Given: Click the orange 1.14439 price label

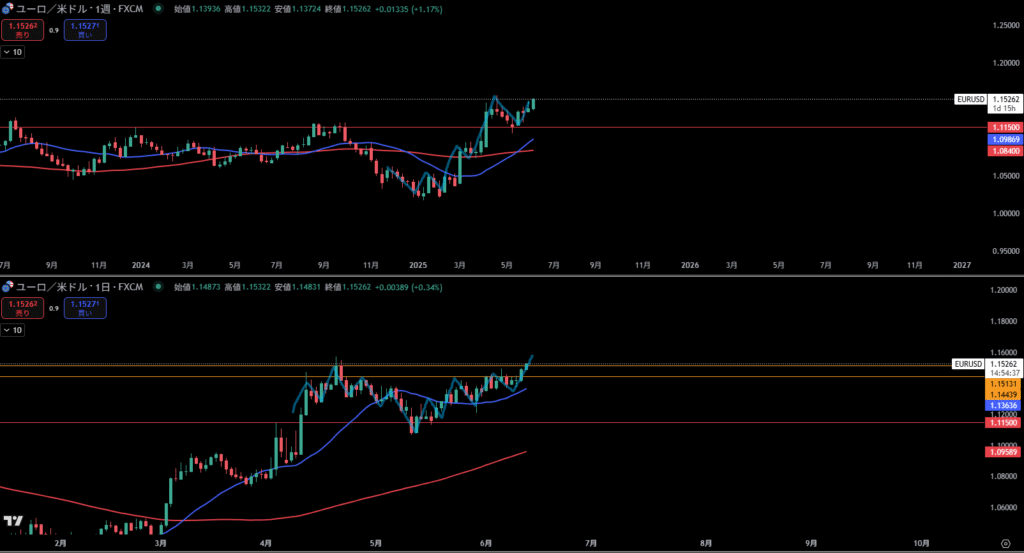Looking at the screenshot, I should pyautogui.click(x=1003, y=394).
